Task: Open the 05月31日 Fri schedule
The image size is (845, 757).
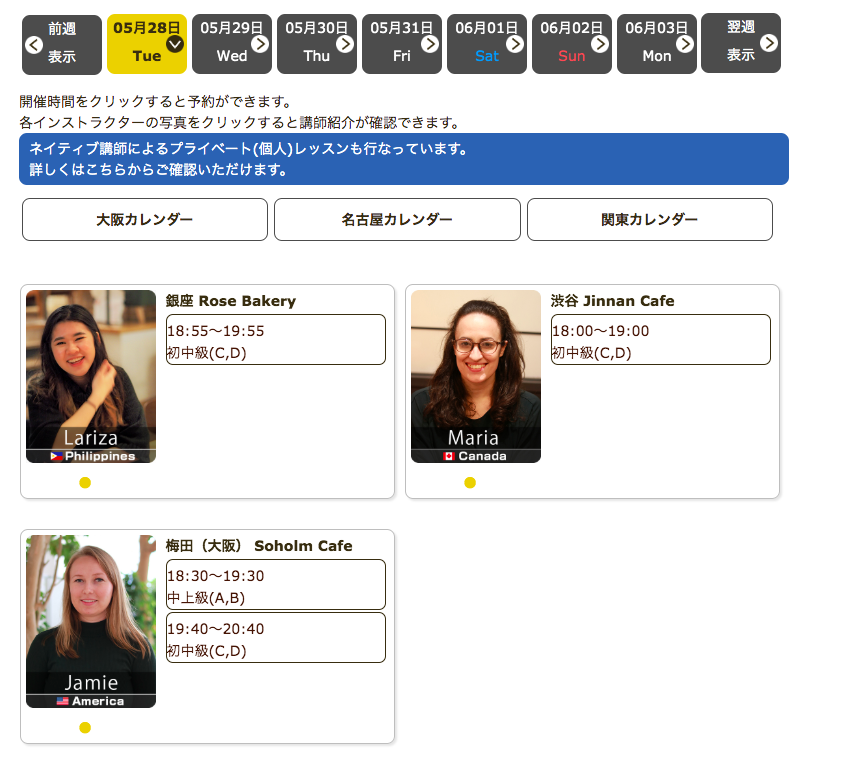Action: point(401,44)
